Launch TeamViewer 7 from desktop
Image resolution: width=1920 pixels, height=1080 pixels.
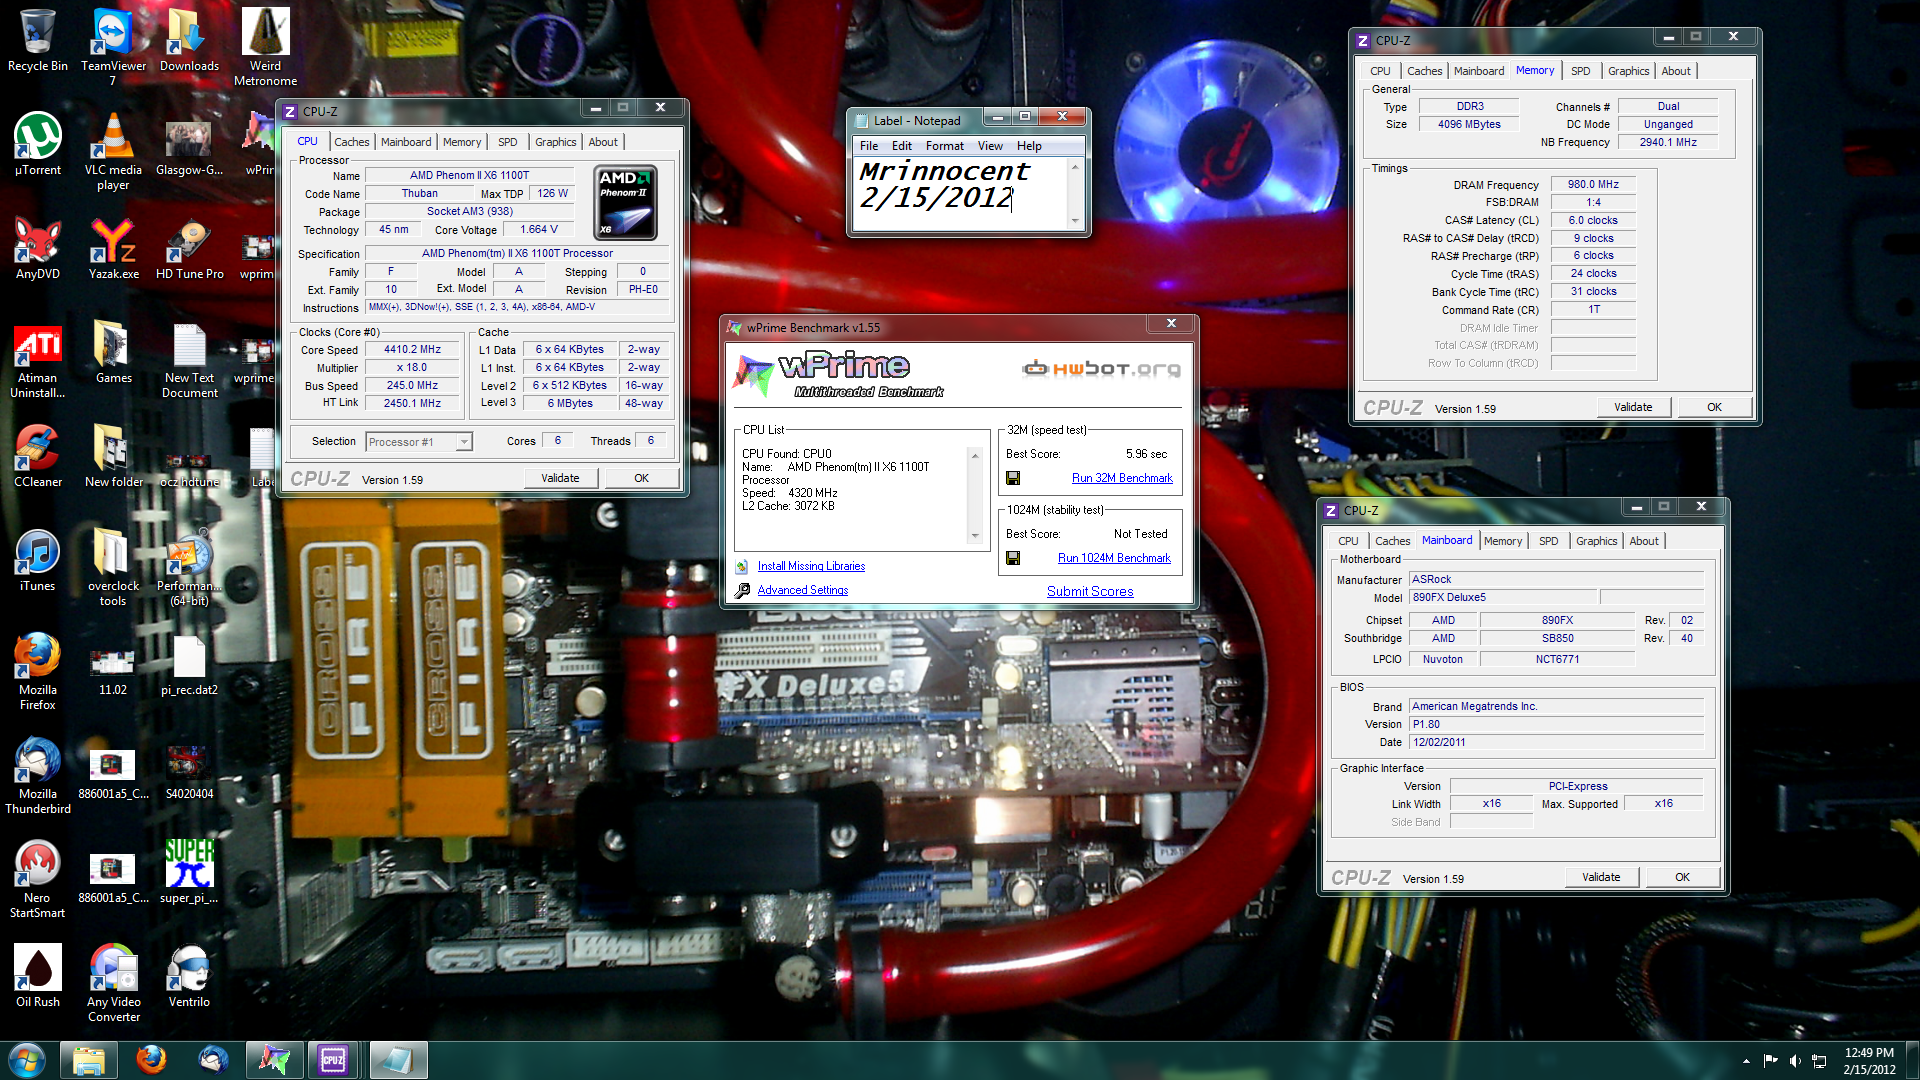[113, 47]
